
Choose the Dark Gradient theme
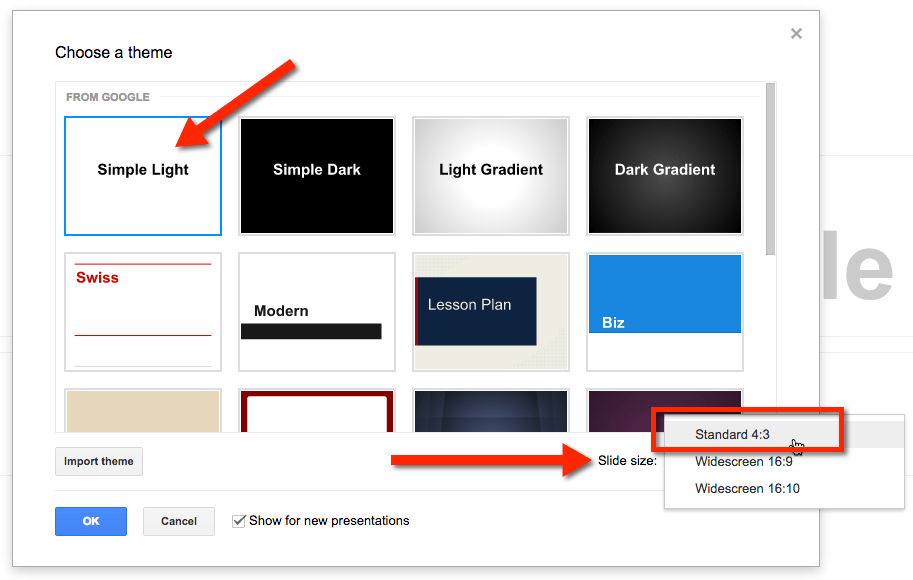pyautogui.click(x=665, y=176)
